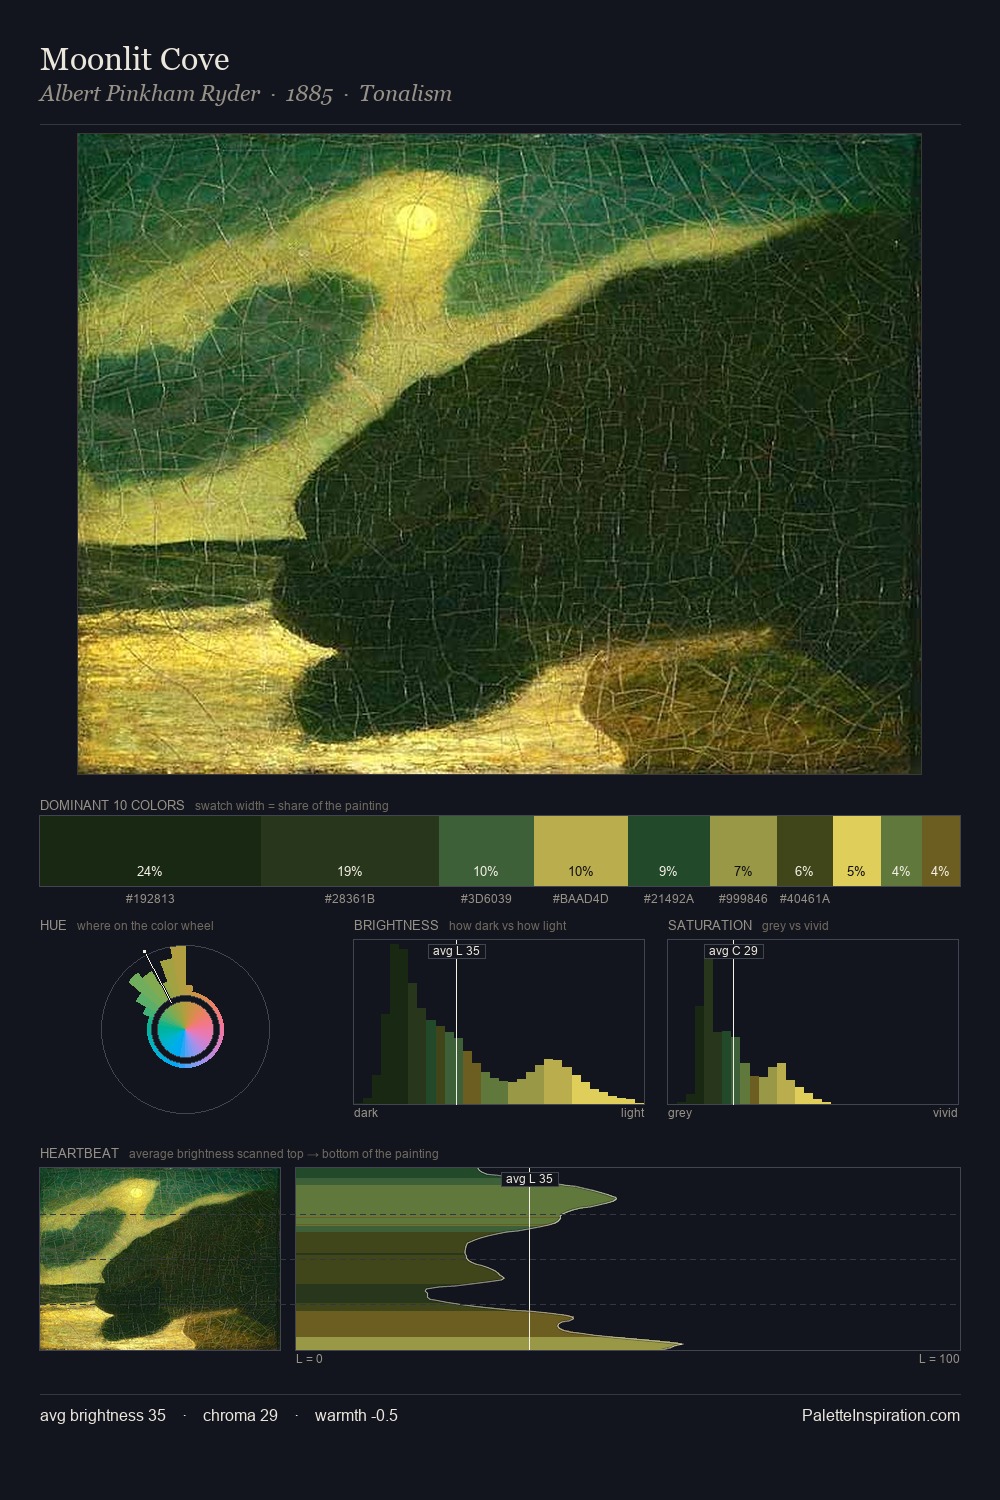This screenshot has width=1000, height=1500.
Task: Pick the 4% brown swatch
Action: pos(941,851)
